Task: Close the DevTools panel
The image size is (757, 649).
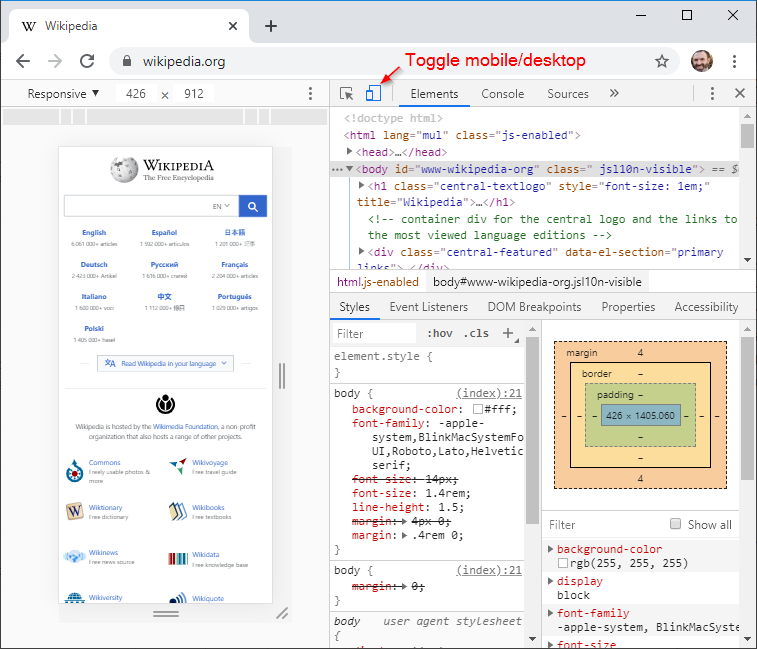Action: click(x=740, y=94)
